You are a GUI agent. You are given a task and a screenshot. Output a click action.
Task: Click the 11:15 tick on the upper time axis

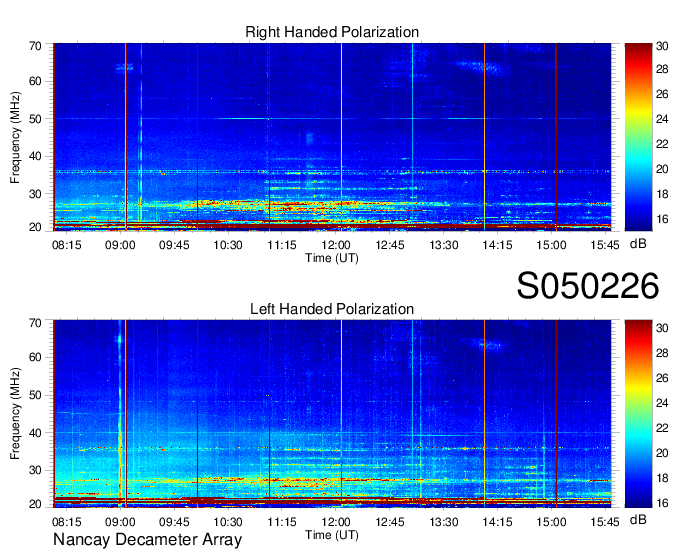(282, 245)
